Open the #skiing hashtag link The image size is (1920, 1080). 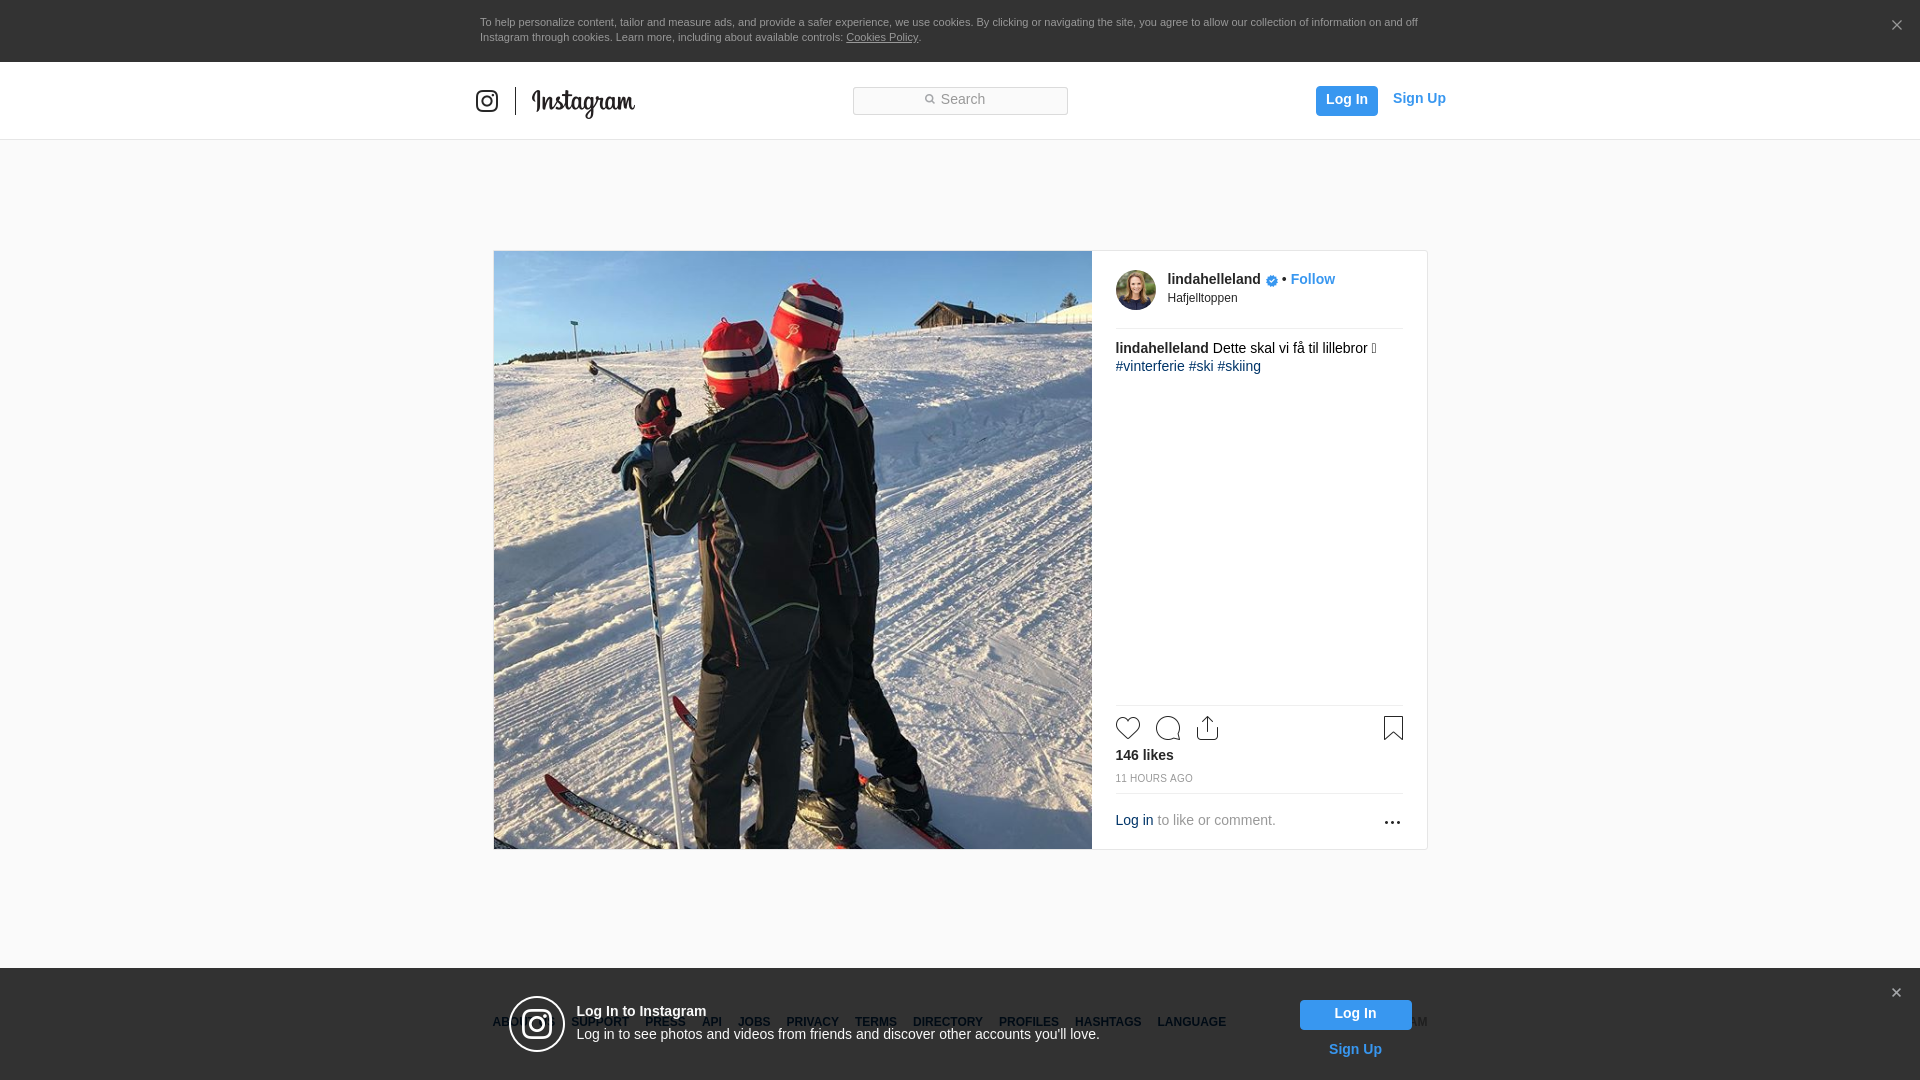(x=1239, y=366)
